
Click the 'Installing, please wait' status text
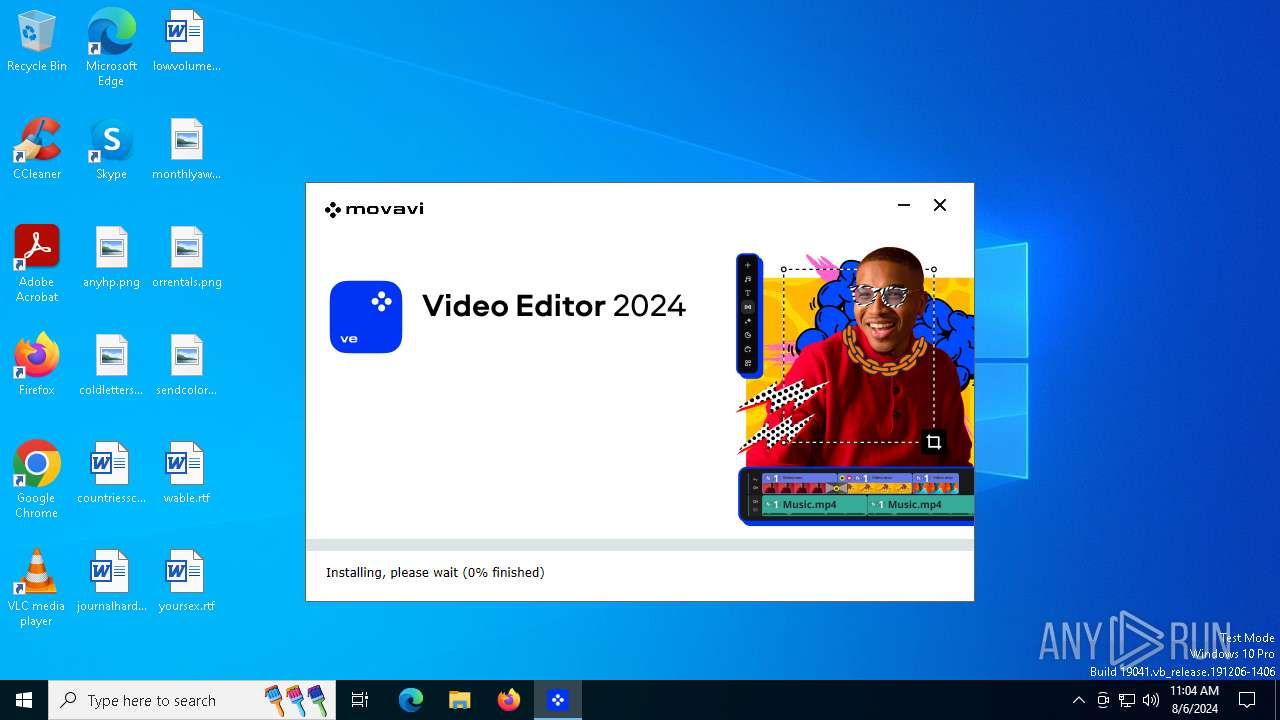[x=435, y=573]
